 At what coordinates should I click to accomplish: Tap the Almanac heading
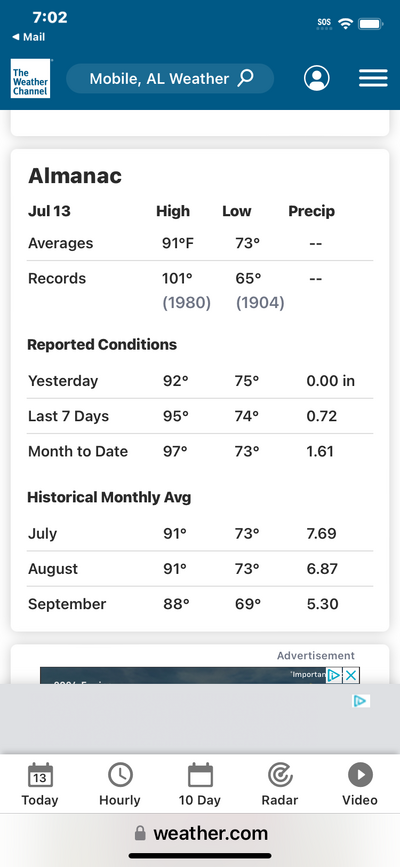coord(75,176)
